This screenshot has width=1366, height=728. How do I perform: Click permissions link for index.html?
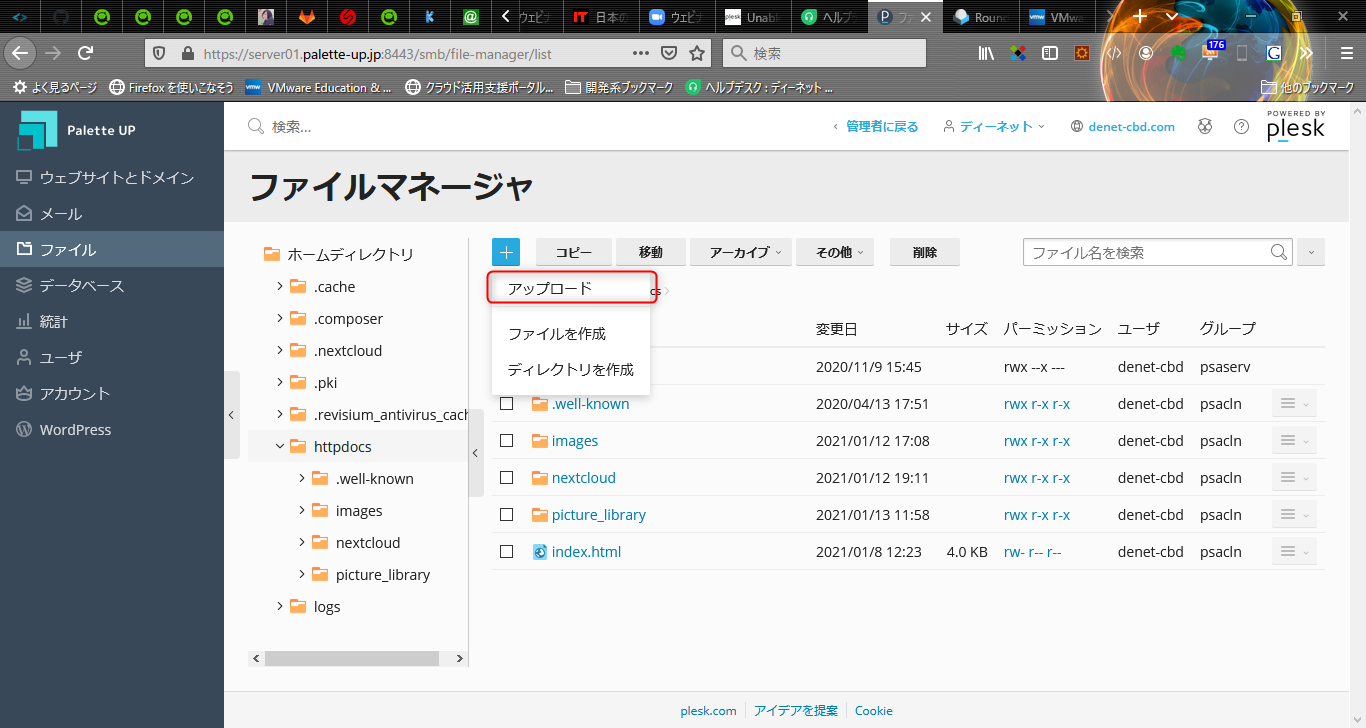pyautogui.click(x=1032, y=552)
